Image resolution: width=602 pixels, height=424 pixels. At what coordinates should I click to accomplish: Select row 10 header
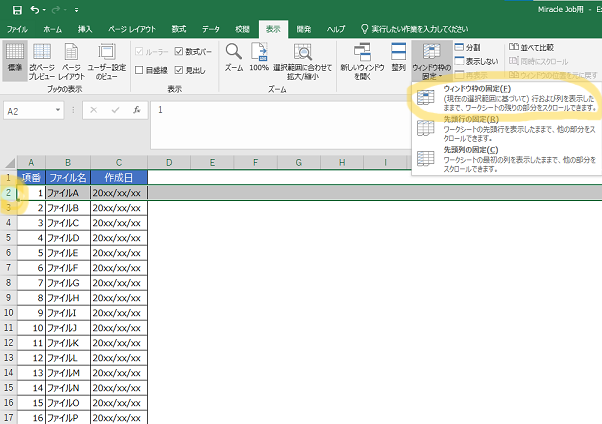click(x=8, y=313)
